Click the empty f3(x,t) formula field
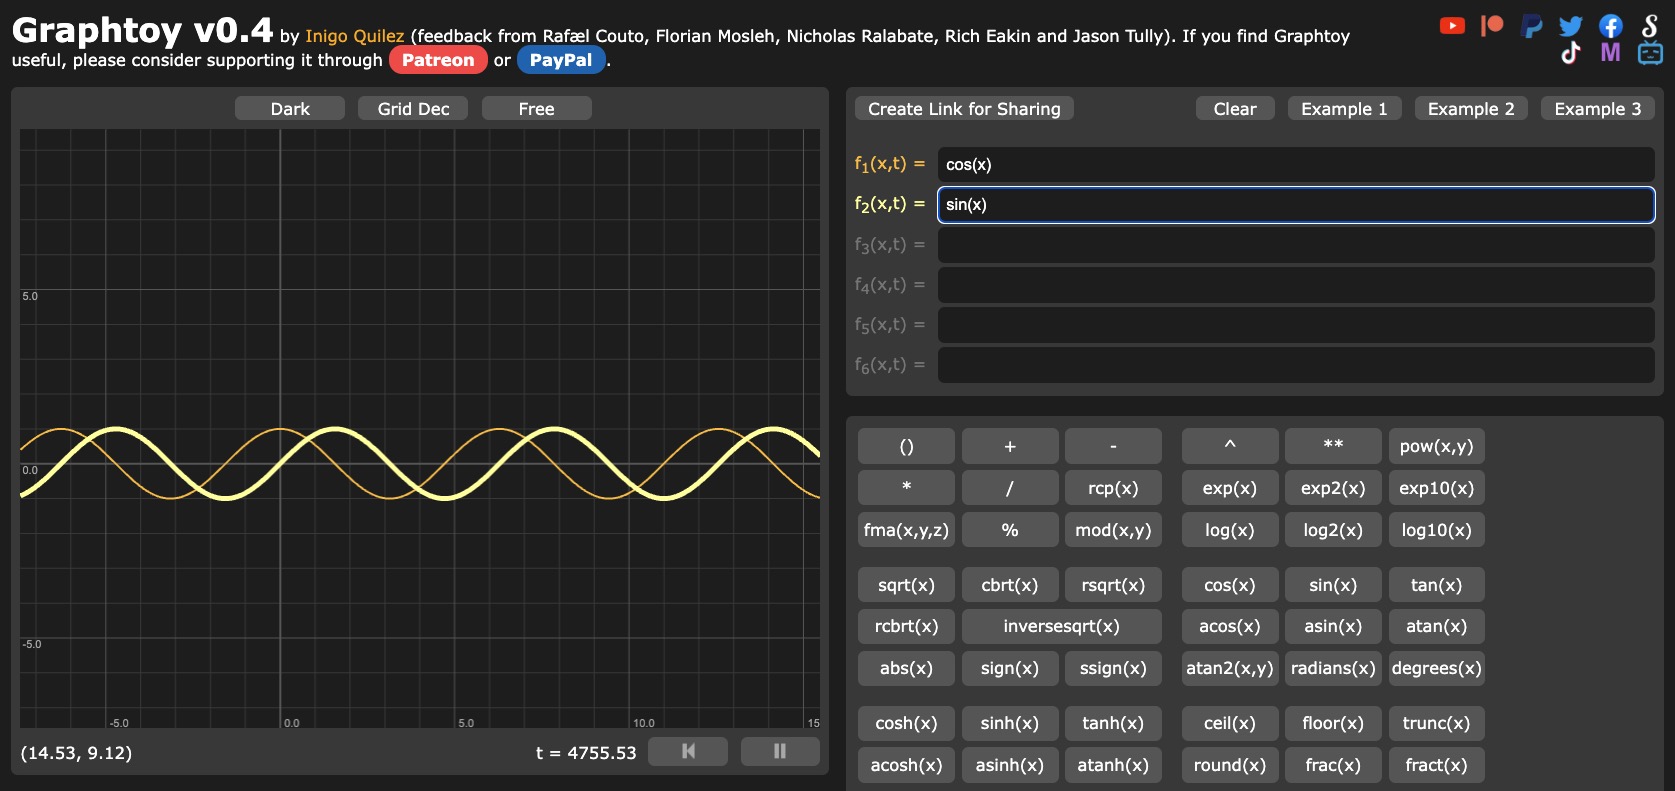Viewport: 1675px width, 791px height. (1296, 245)
